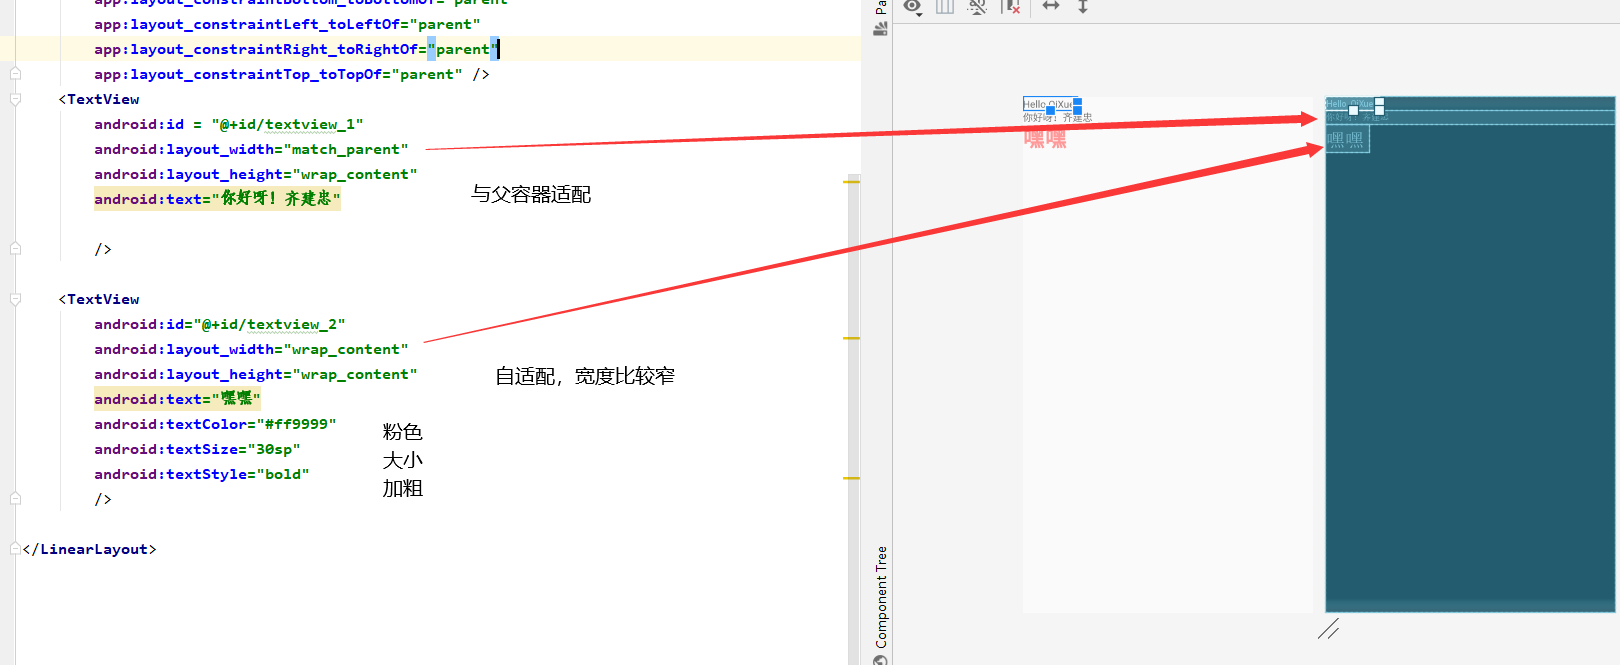
Task: Click layout_width "wrap_content" of textview_2
Action: click(x=346, y=349)
